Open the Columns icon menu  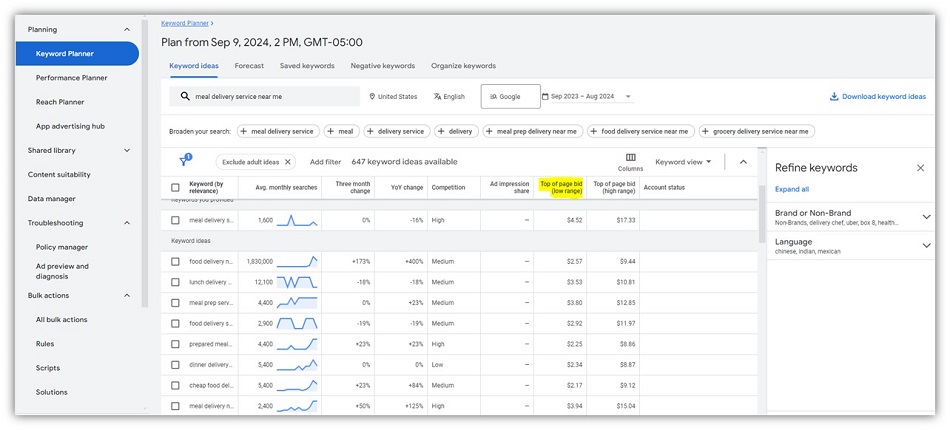pos(630,157)
